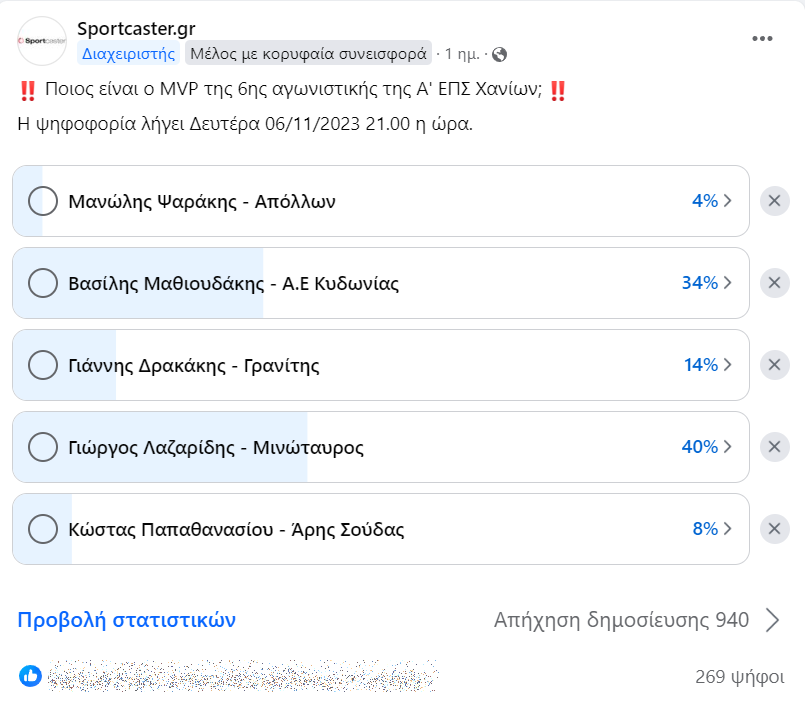Open the three-dots post options menu

(x=762, y=39)
